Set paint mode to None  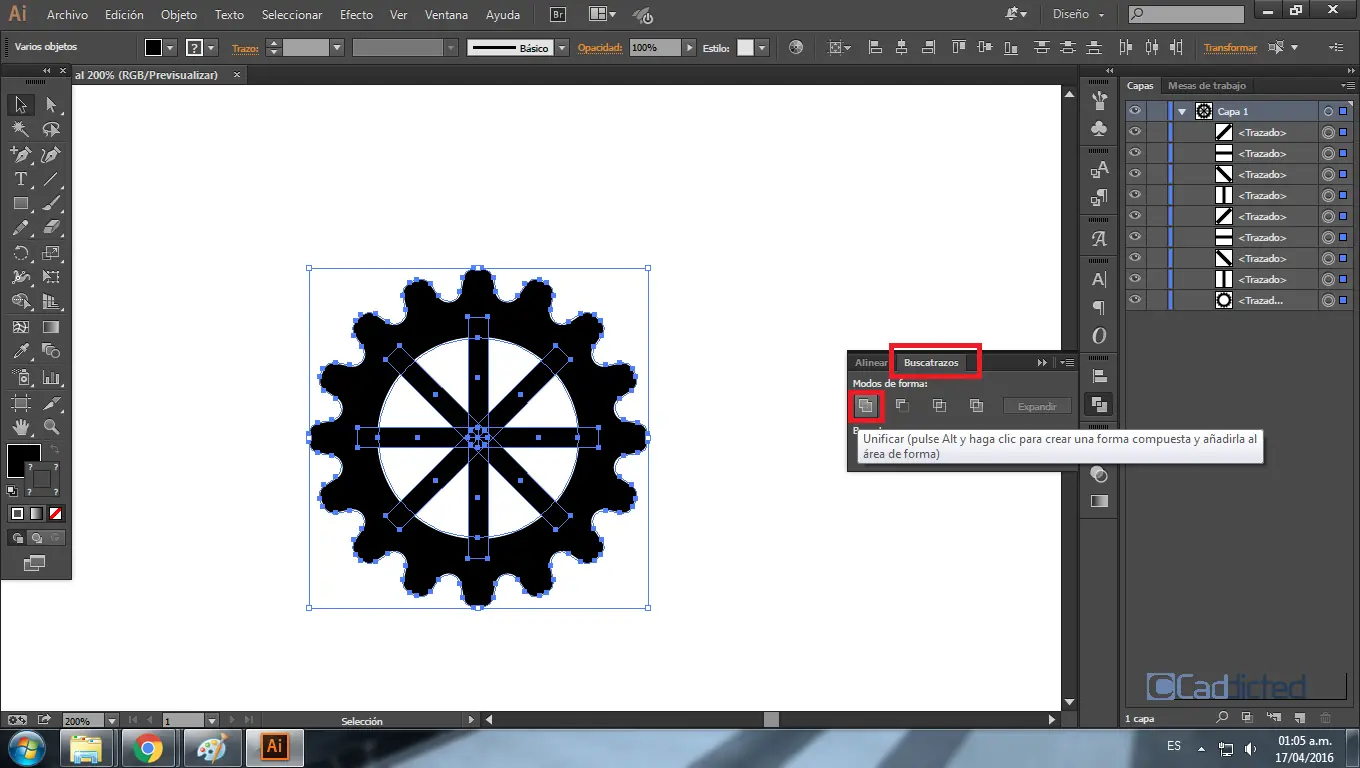coord(57,513)
